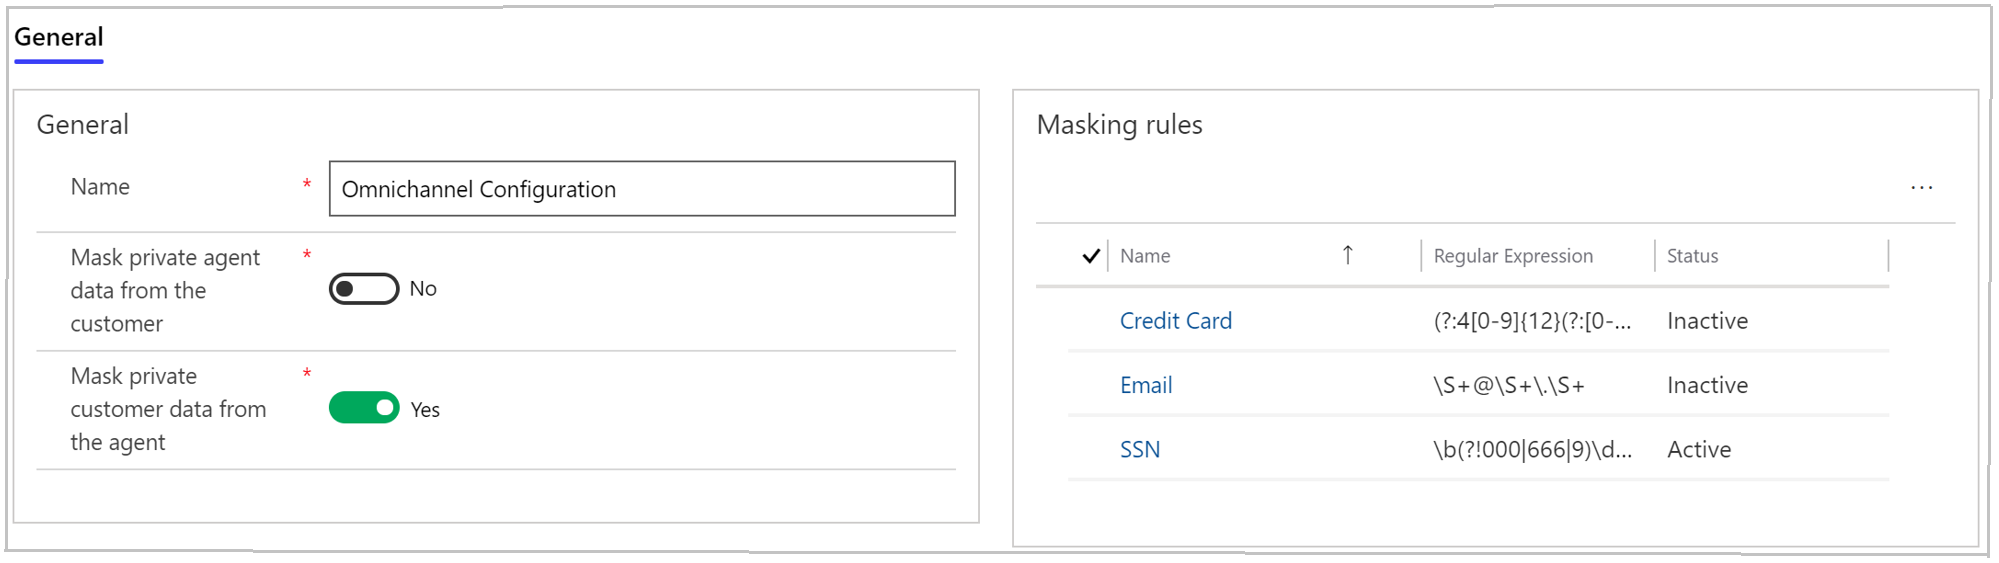The image size is (1999, 563).
Task: Open Masking rules more commands ellipsis
Action: (1921, 188)
